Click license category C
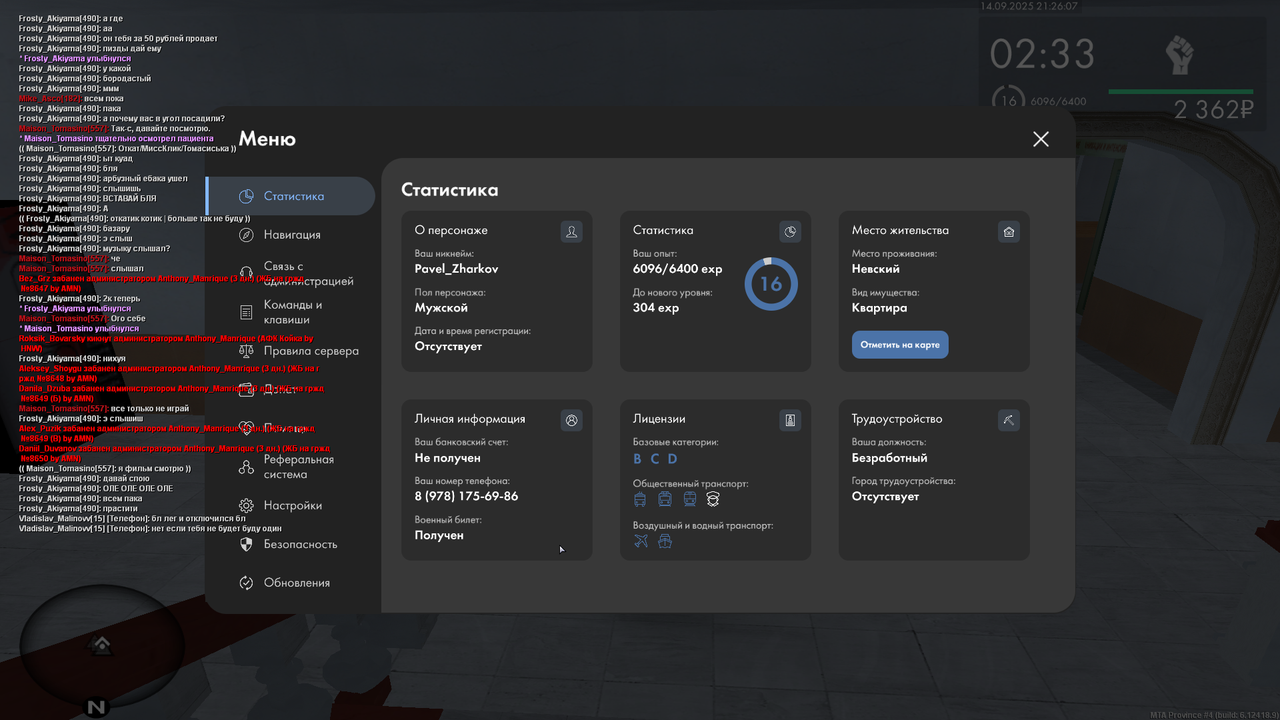Screen dimensions: 1280x720 pyautogui.click(x=655, y=459)
